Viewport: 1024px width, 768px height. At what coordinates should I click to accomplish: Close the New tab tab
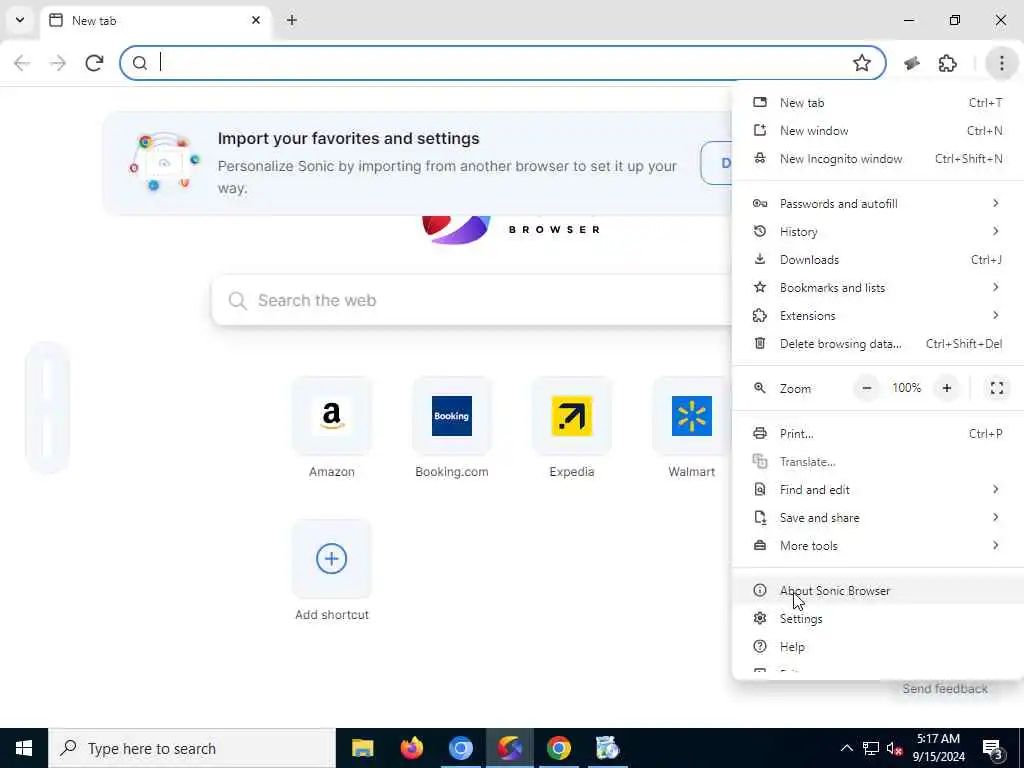pyautogui.click(x=256, y=20)
